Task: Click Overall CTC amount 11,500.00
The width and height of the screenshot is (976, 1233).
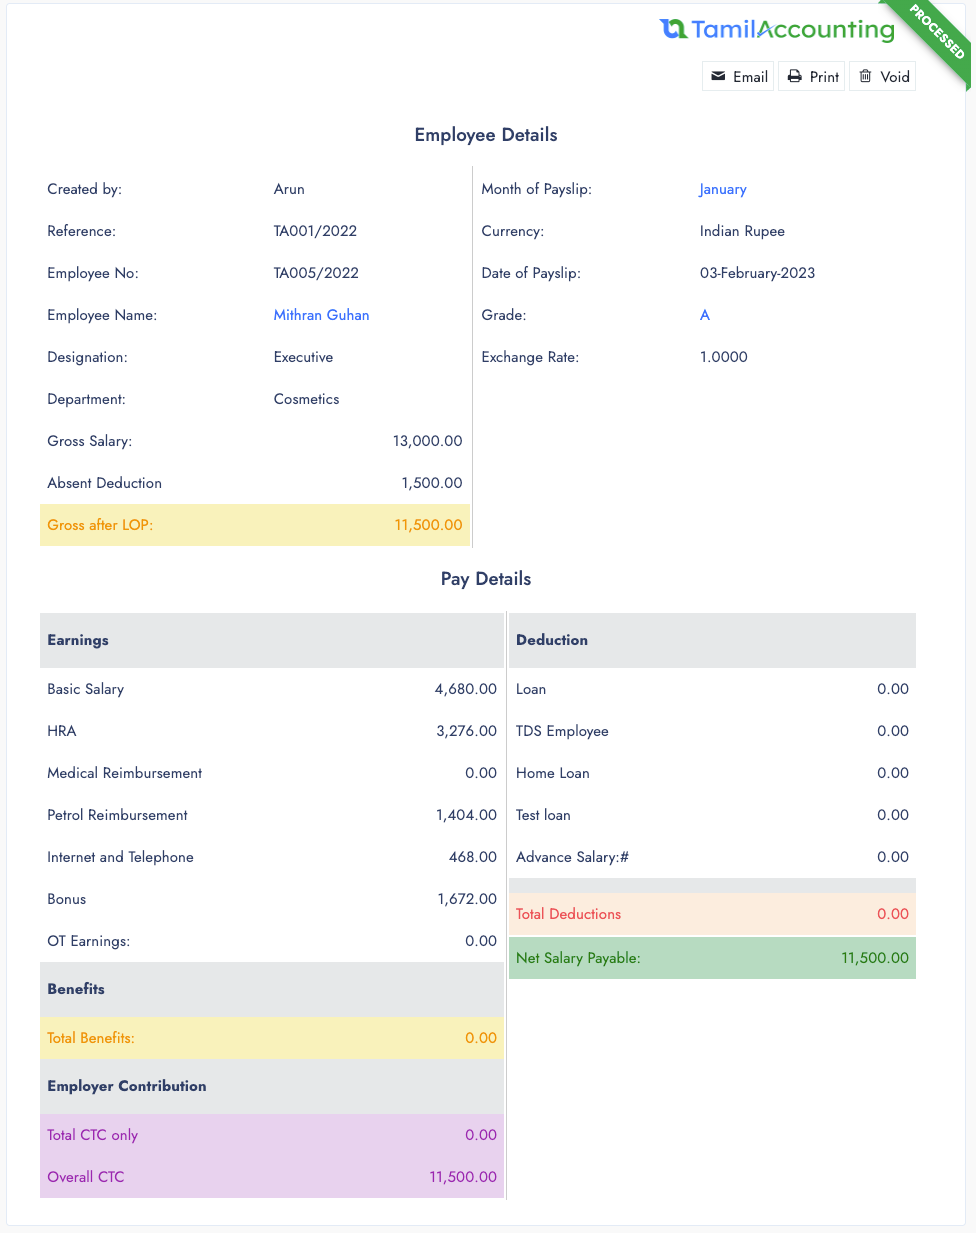Action: pyautogui.click(x=463, y=1177)
